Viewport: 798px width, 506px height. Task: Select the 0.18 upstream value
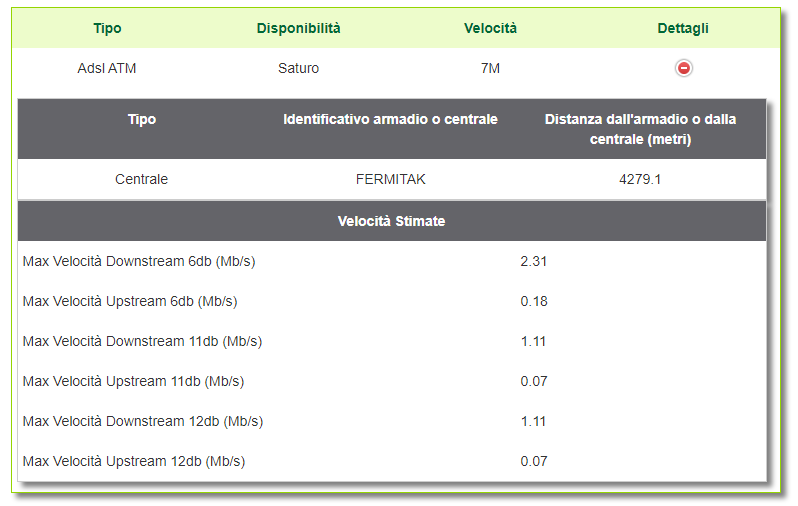534,301
